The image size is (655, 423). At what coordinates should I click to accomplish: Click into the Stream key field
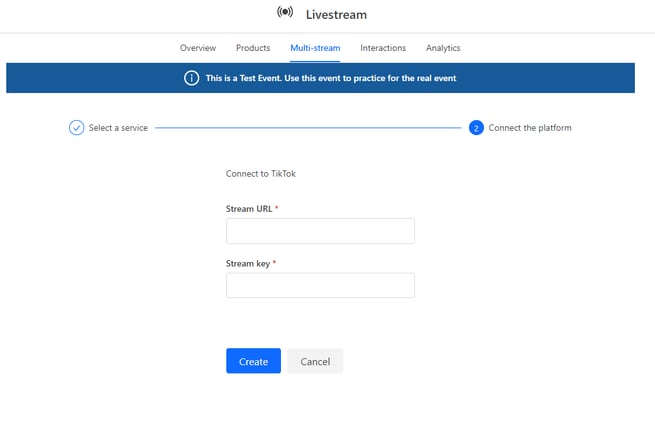pos(320,285)
